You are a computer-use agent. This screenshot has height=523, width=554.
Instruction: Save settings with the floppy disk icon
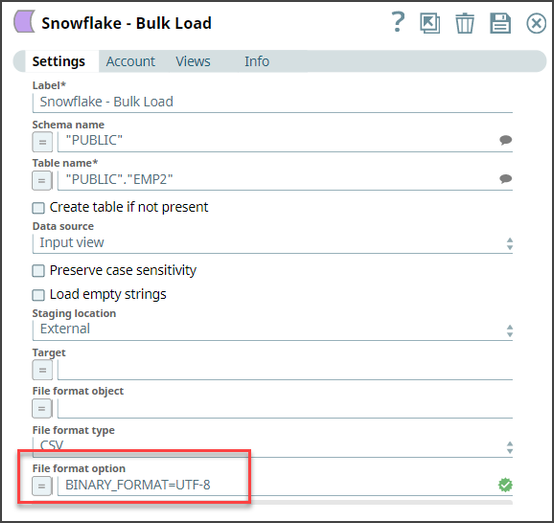pos(500,23)
